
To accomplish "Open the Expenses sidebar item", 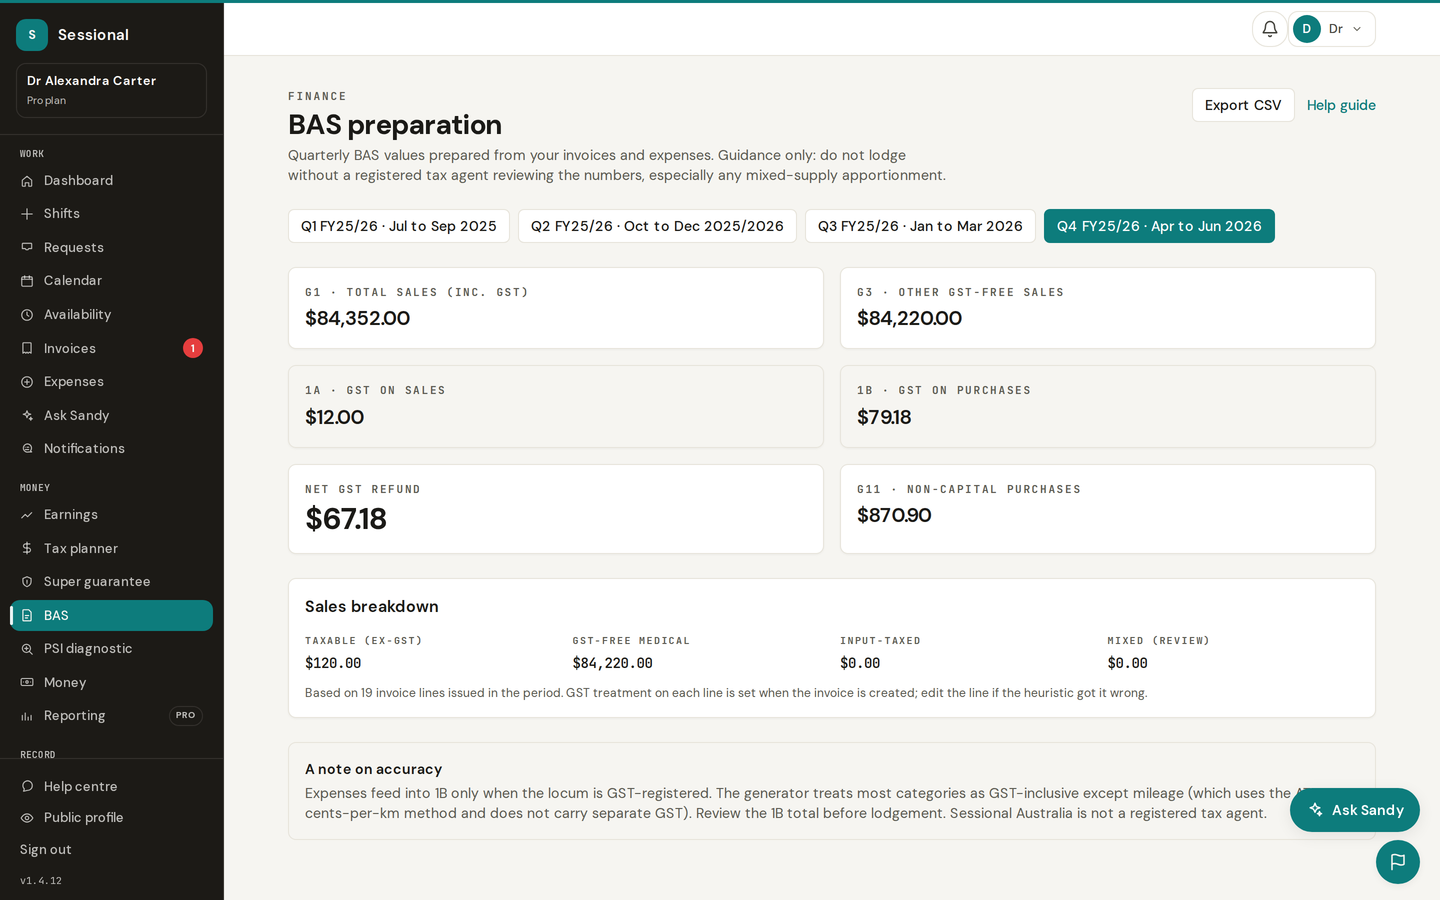I will pyautogui.click(x=111, y=382).
